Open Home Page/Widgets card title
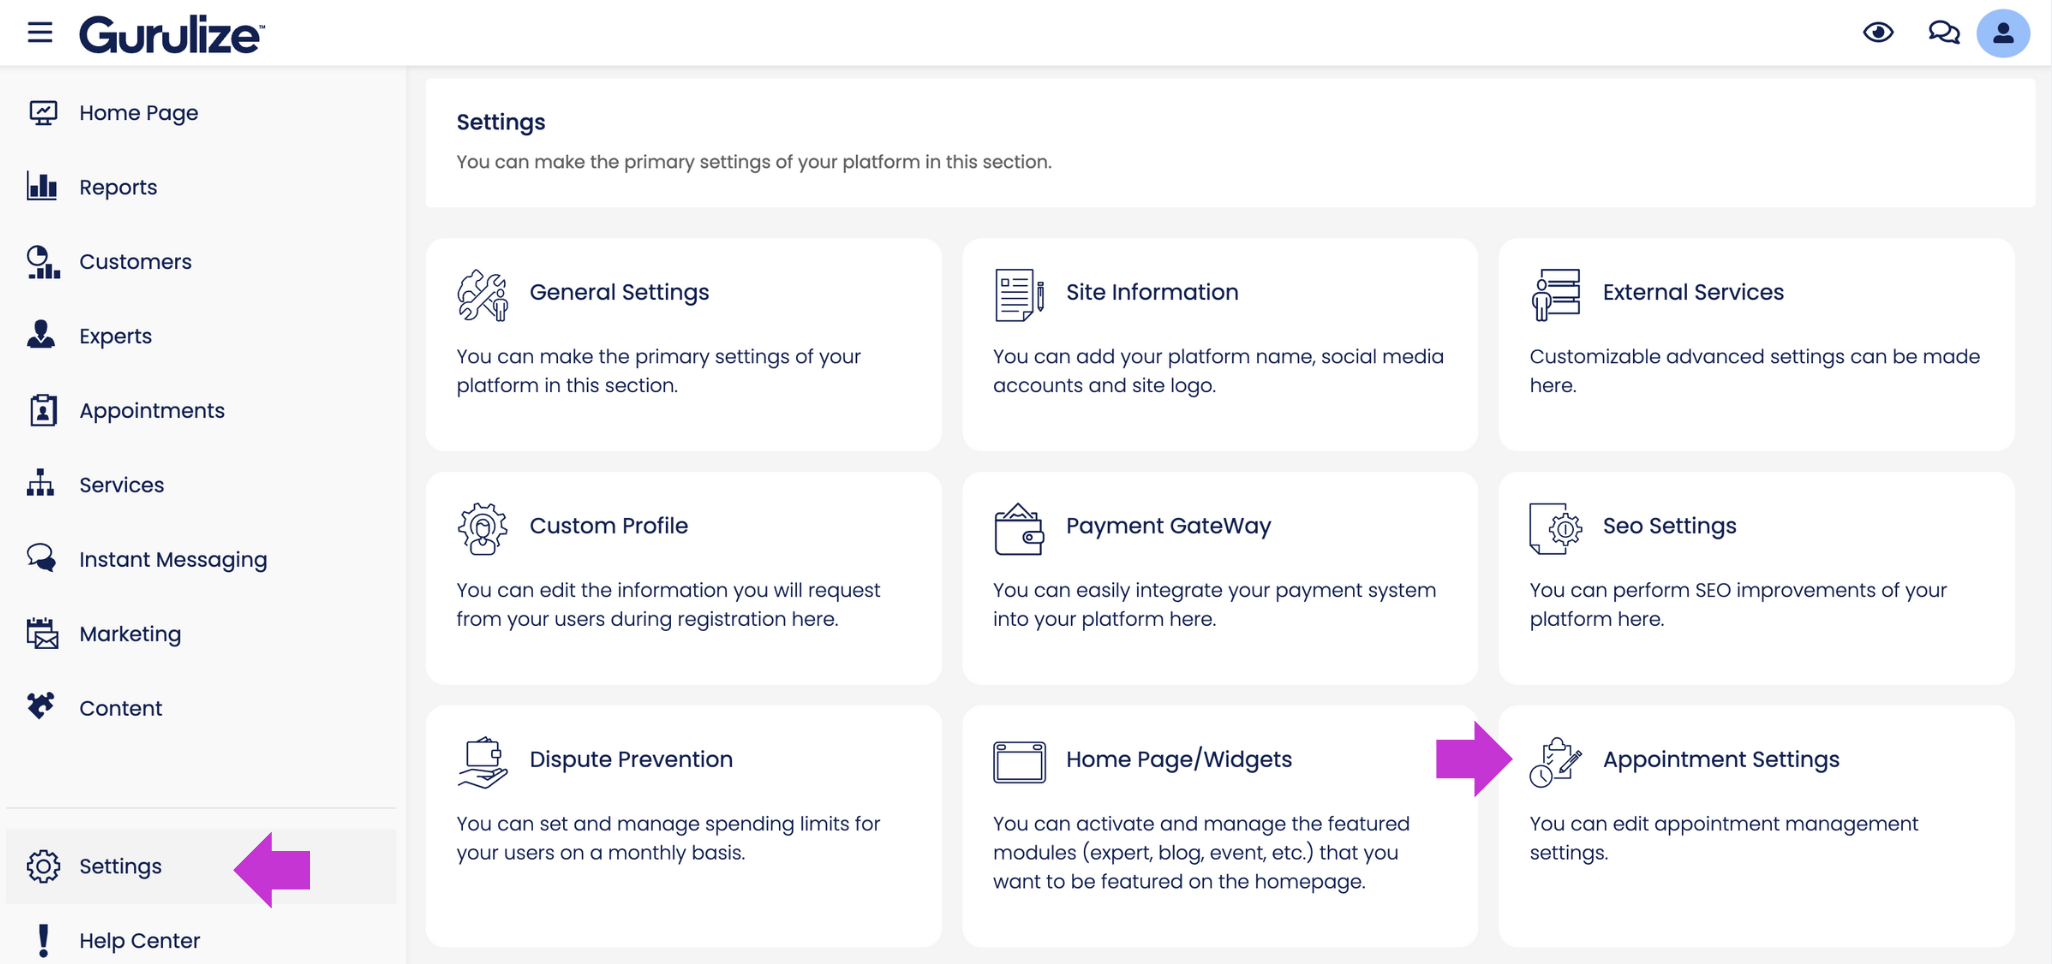This screenshot has width=2052, height=964. [1178, 759]
